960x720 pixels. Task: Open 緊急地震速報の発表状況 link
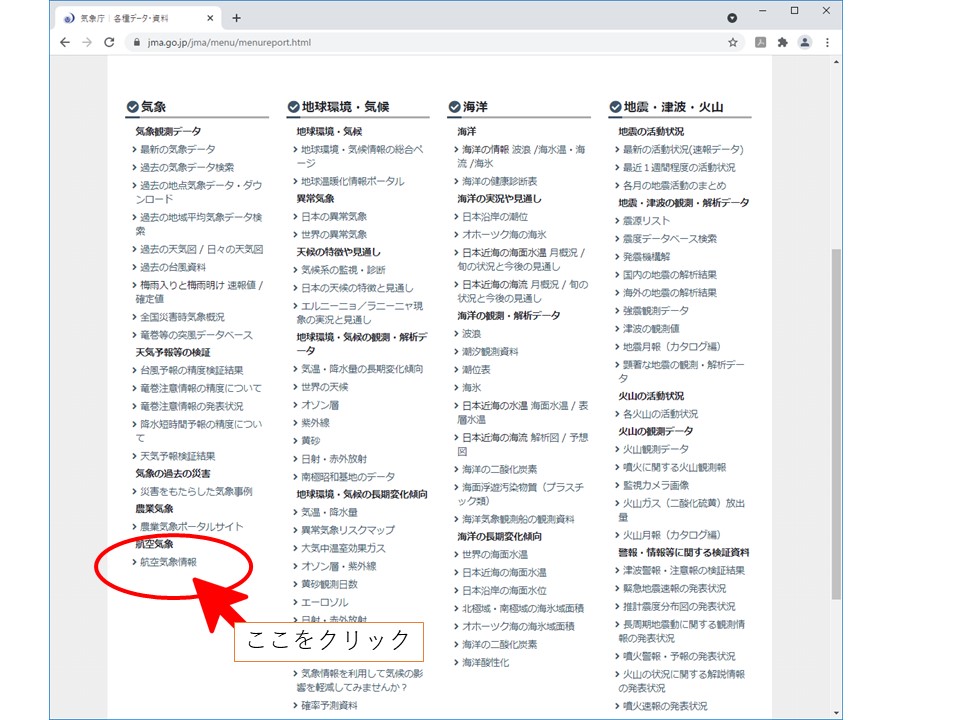674,588
